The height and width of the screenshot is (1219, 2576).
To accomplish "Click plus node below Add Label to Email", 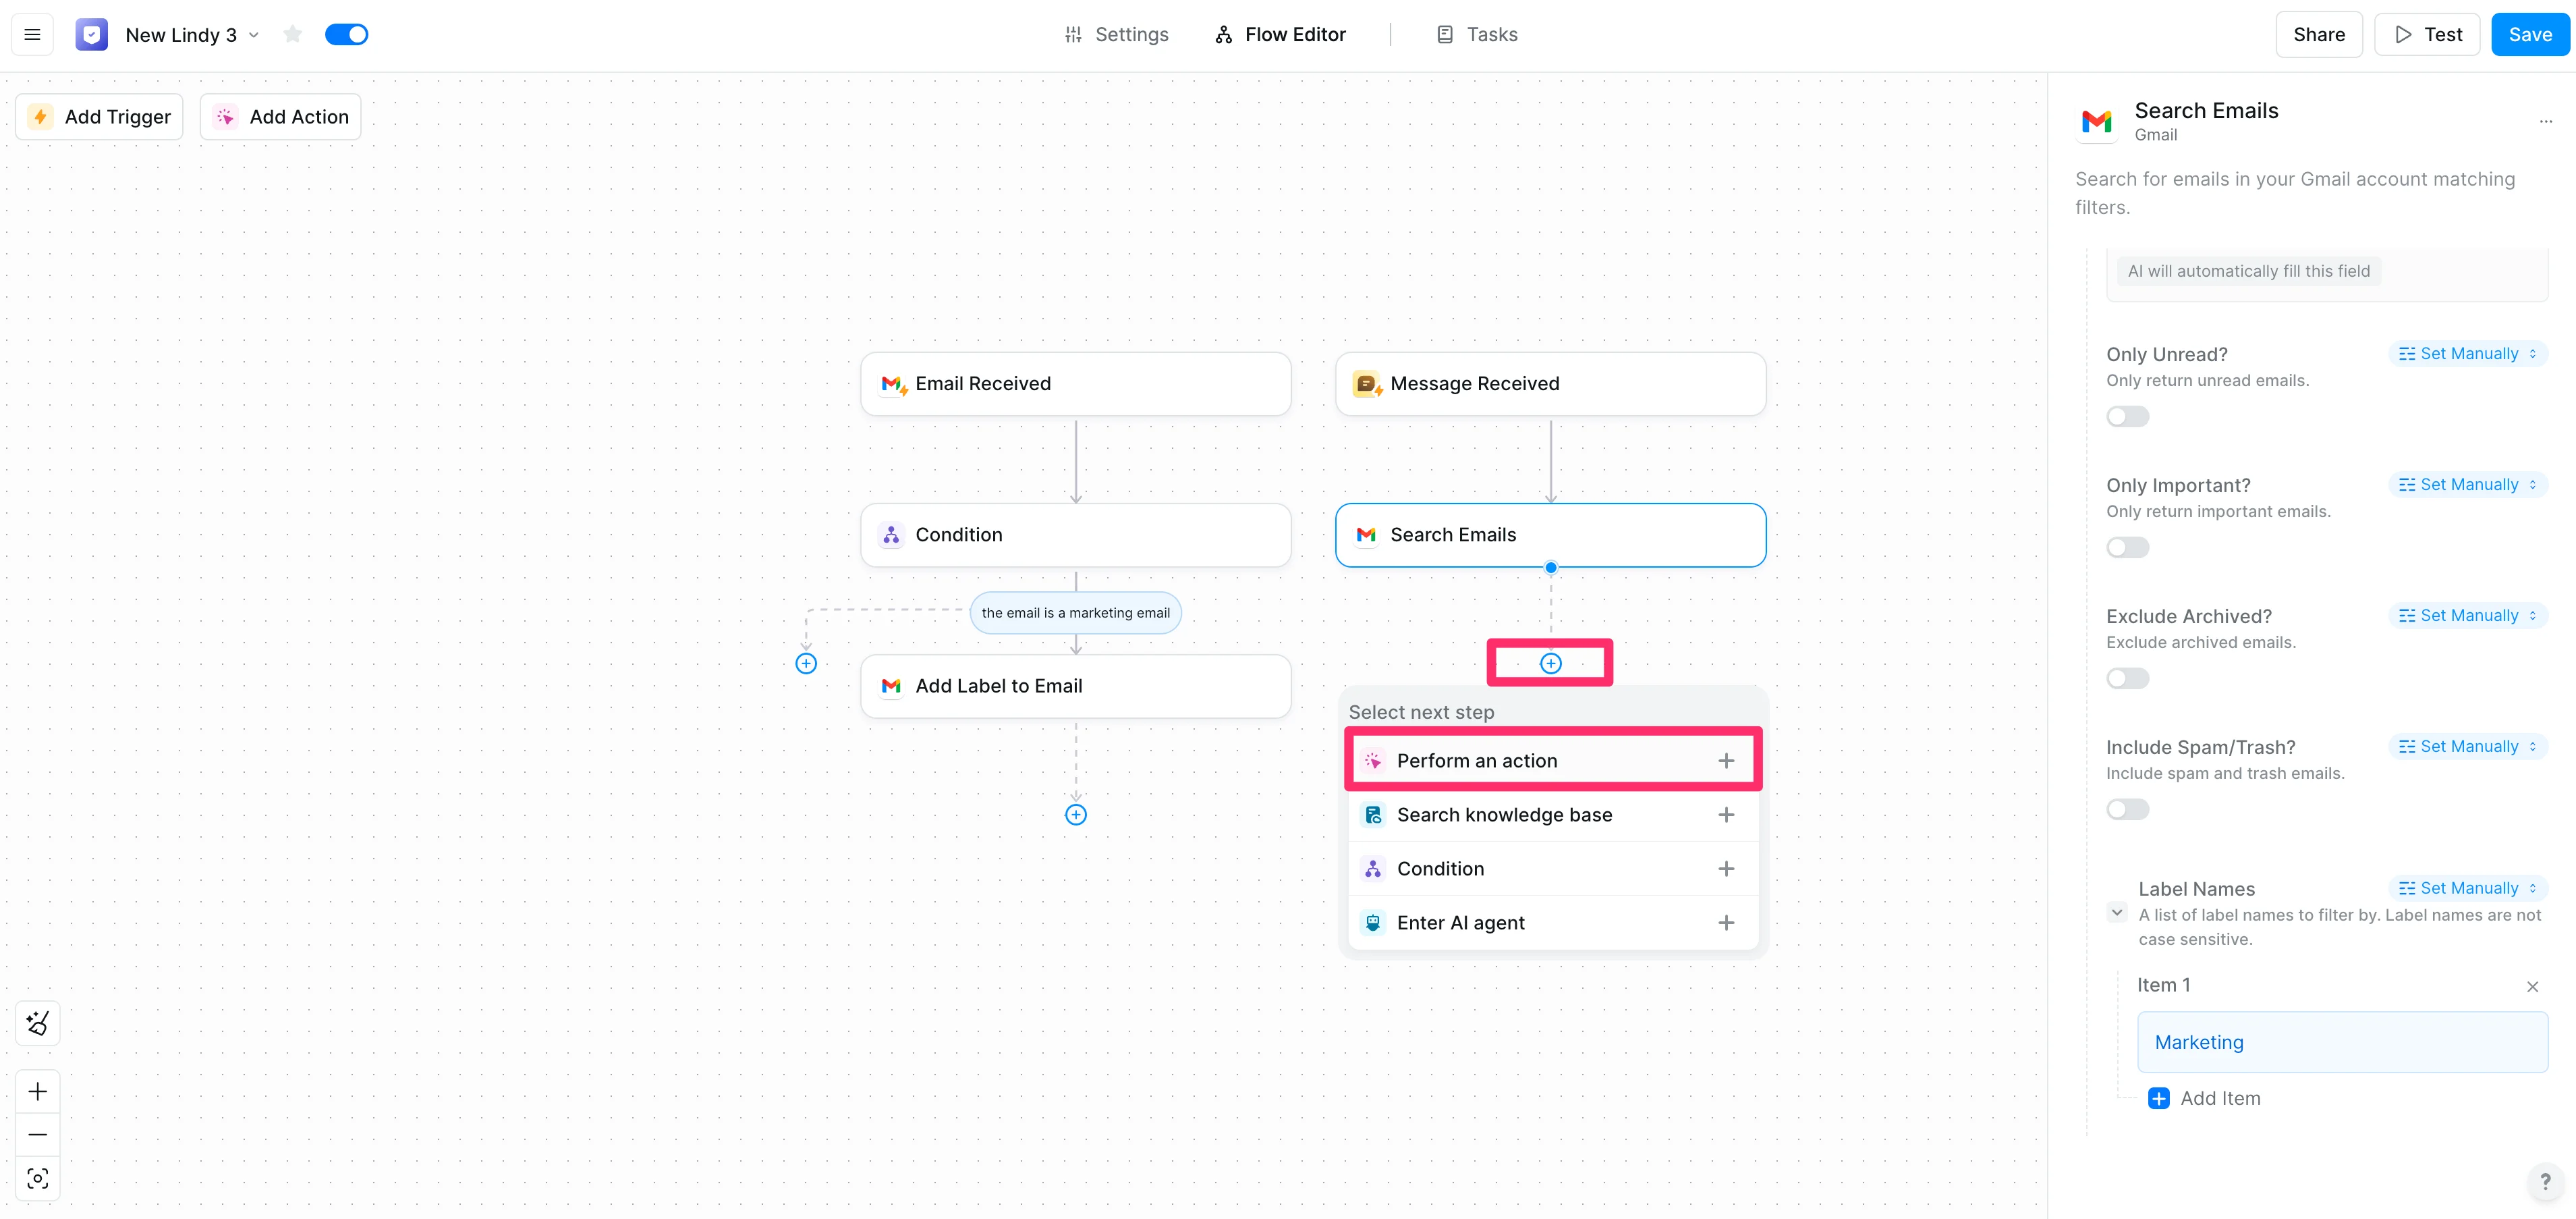I will click(x=1075, y=814).
